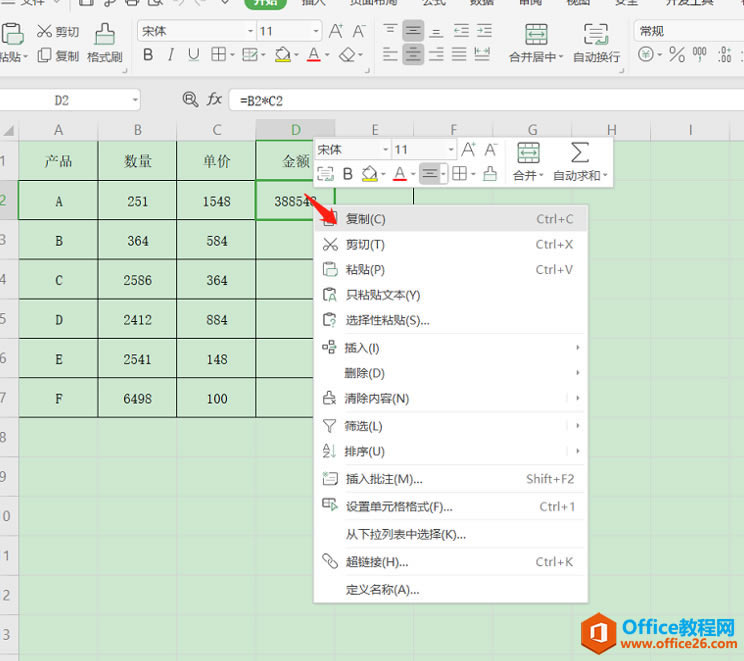Choose Paste (粘贴) in the context menu
The height and width of the screenshot is (661, 744).
pos(451,270)
